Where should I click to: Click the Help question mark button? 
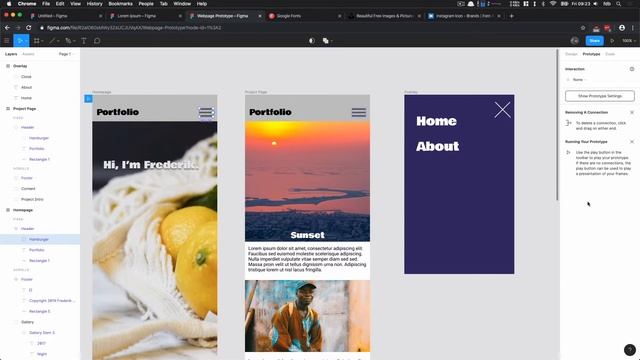pos(630,350)
